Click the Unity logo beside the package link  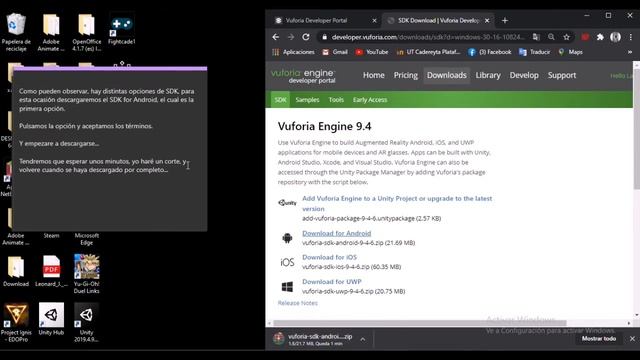[287, 202]
